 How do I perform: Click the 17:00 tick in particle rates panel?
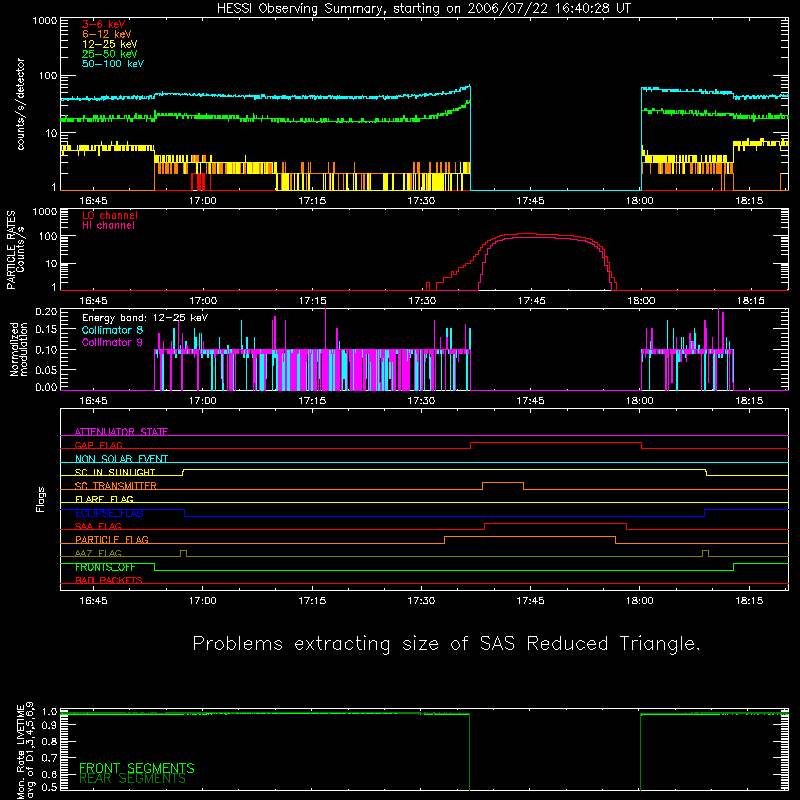[x=203, y=301]
